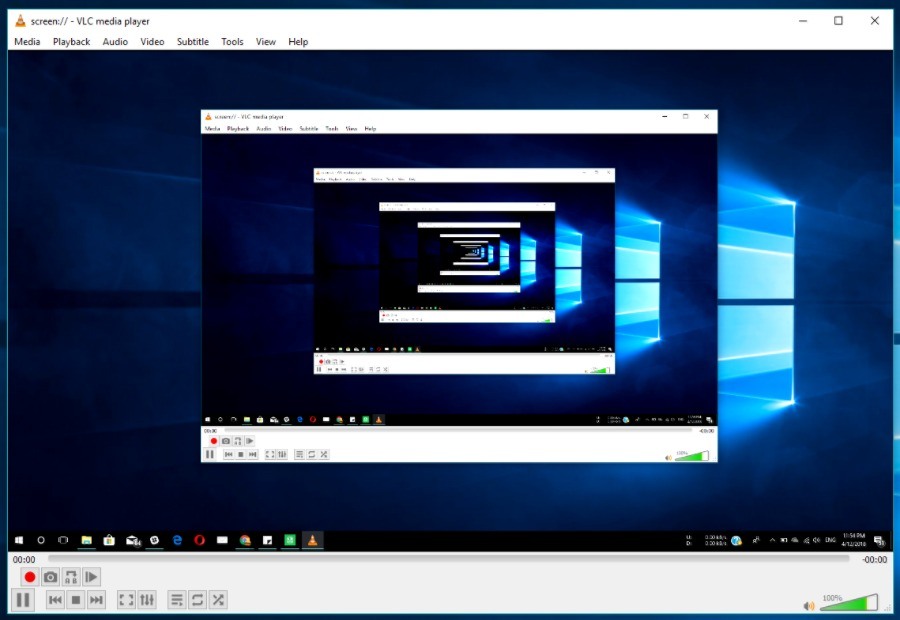The height and width of the screenshot is (620, 900).
Task: Open the Media menu
Action: (26, 41)
